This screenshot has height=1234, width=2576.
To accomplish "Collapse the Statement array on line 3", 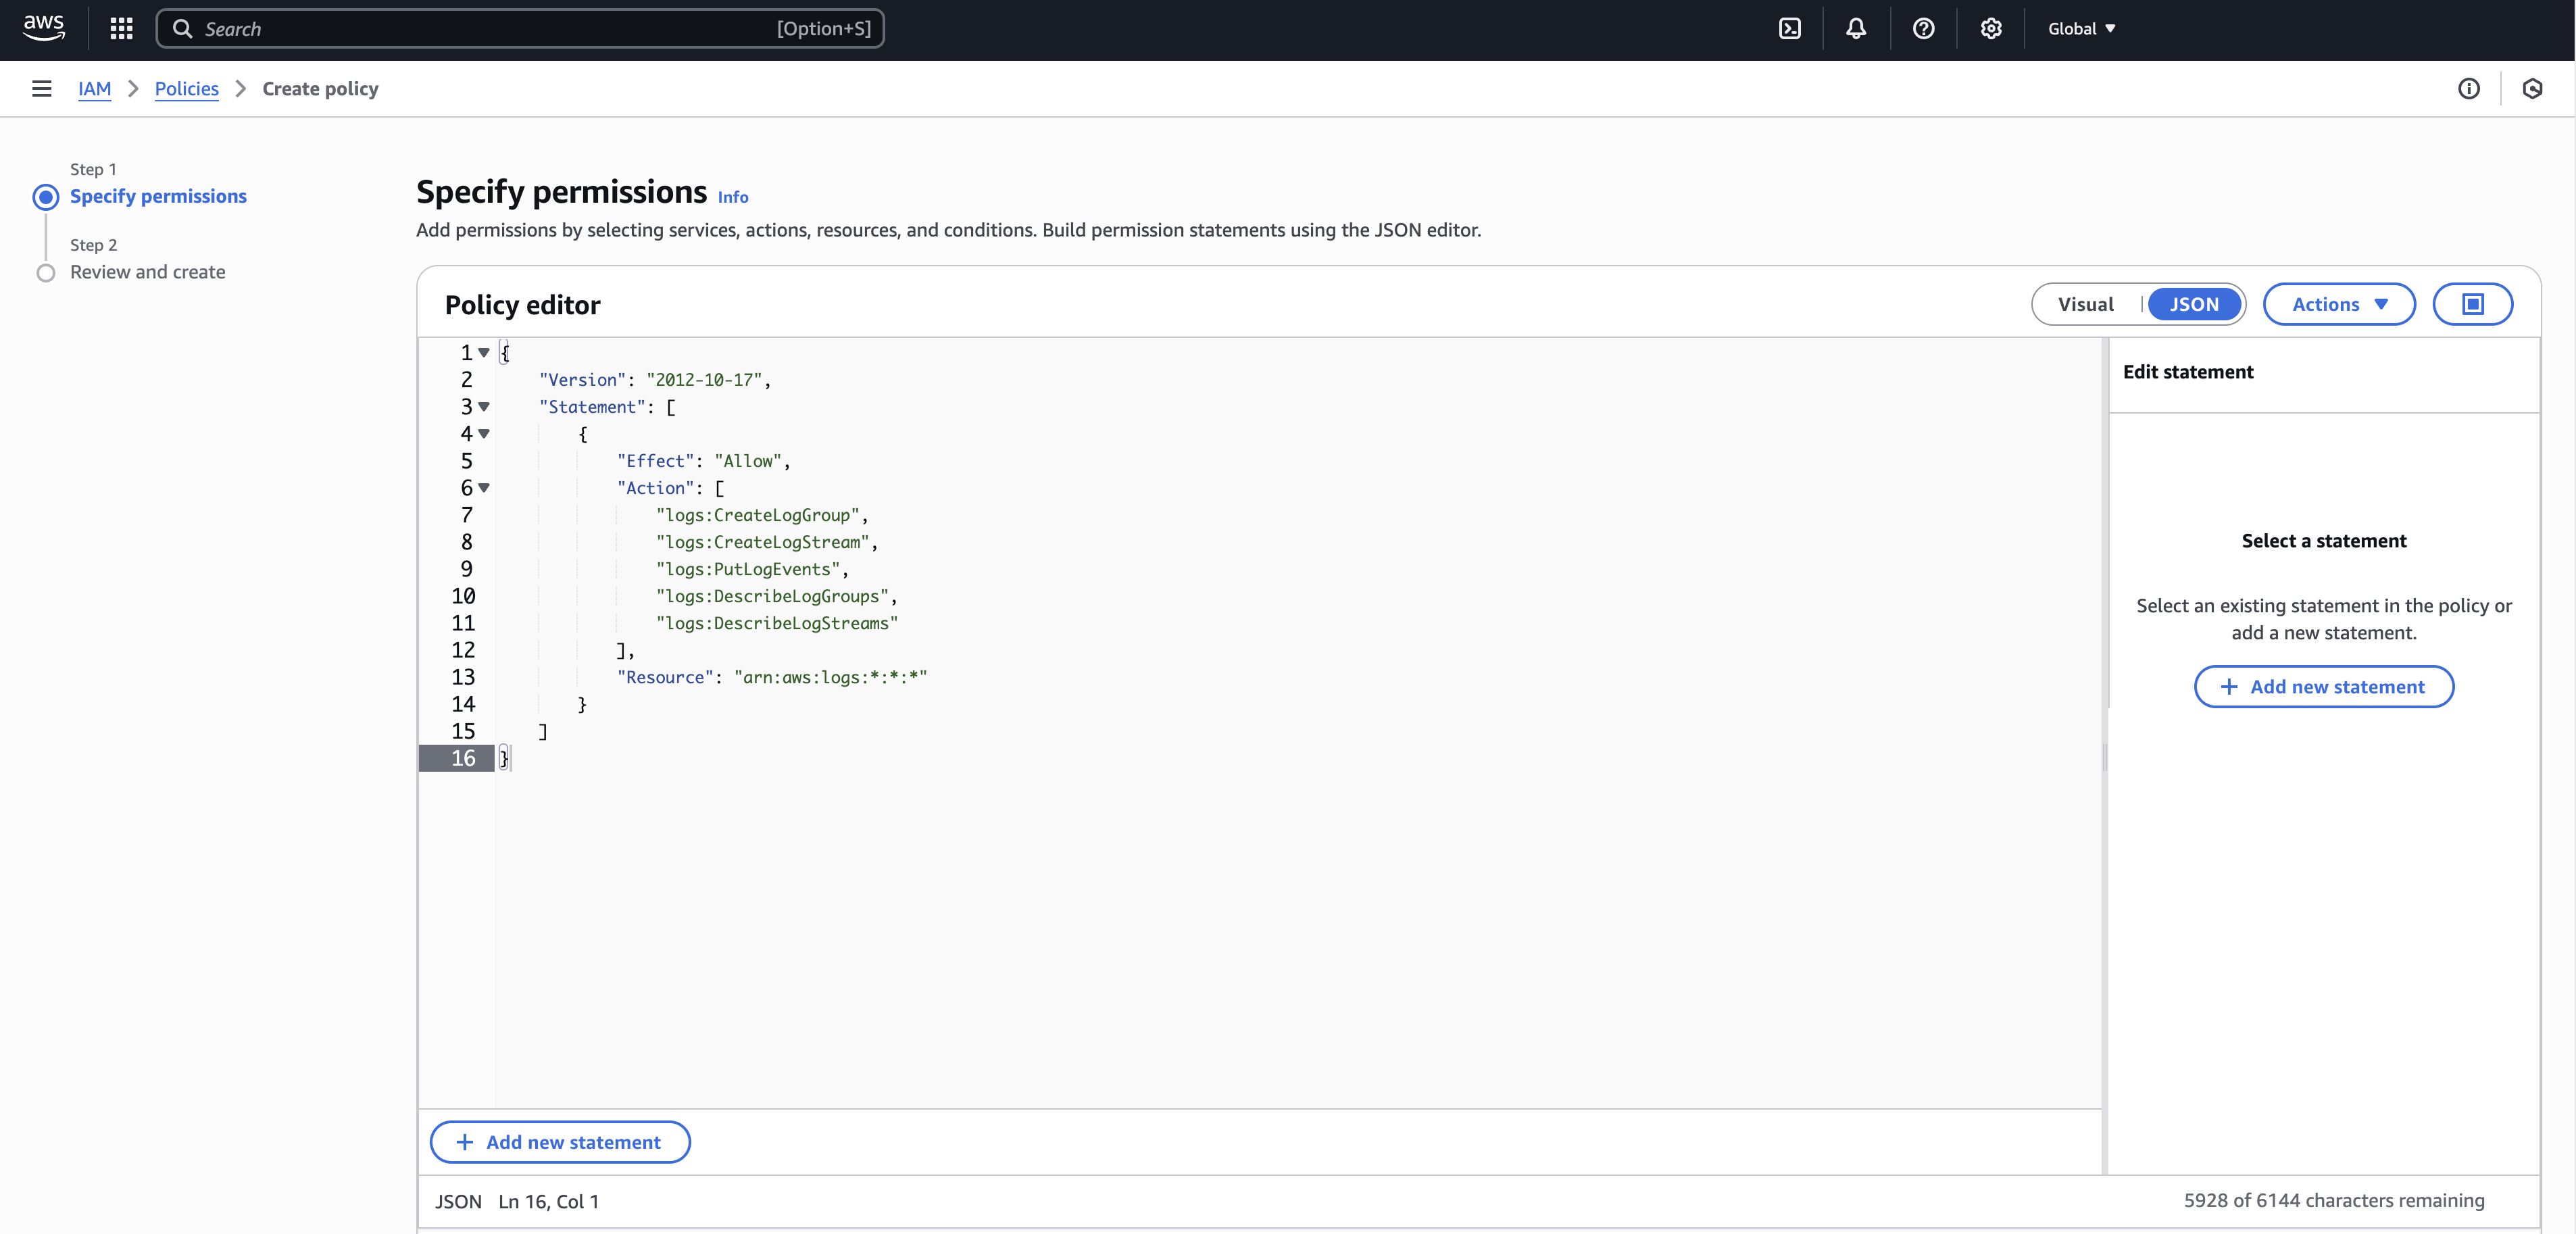I will (484, 407).
